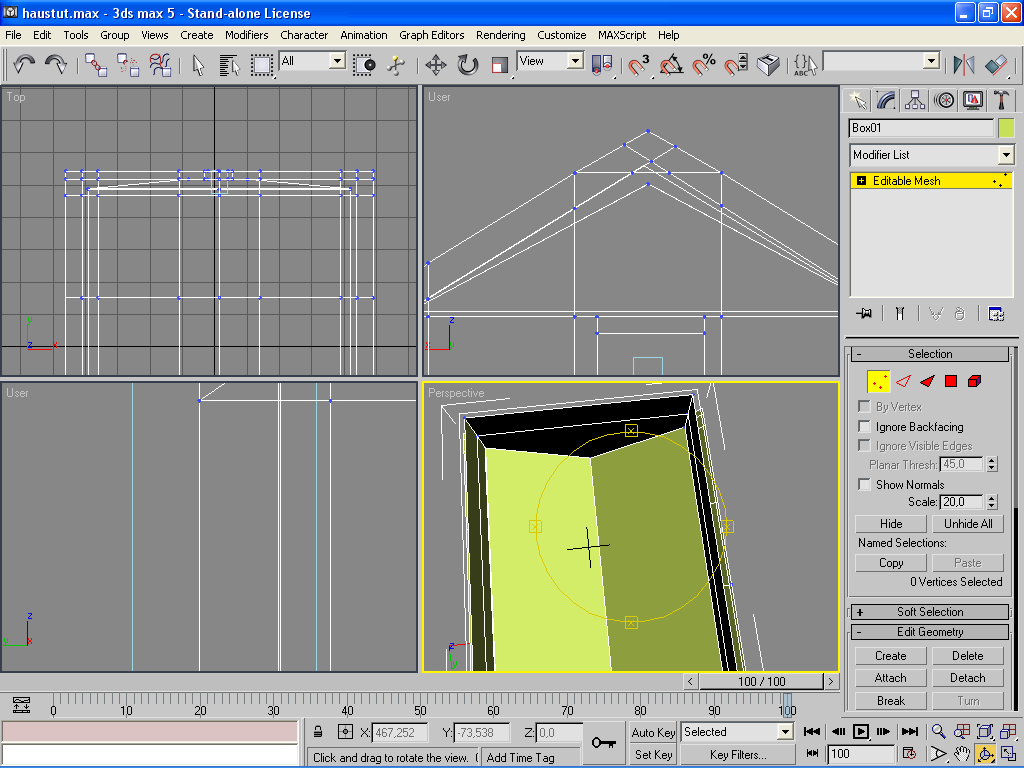Toggle the Selection Lock padlock

[x=318, y=732]
